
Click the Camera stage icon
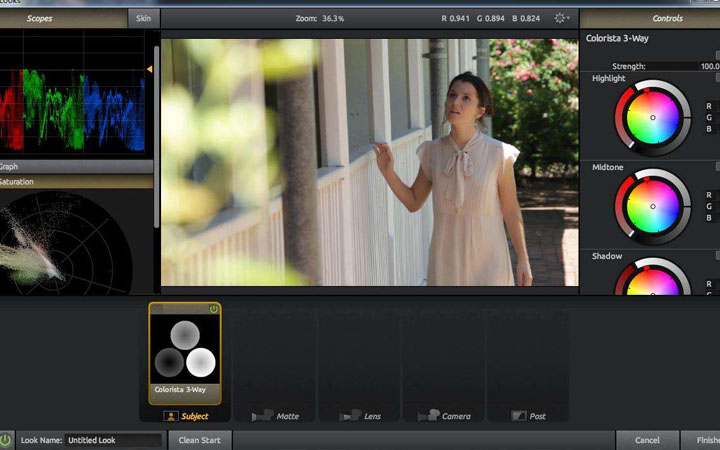[428, 415]
